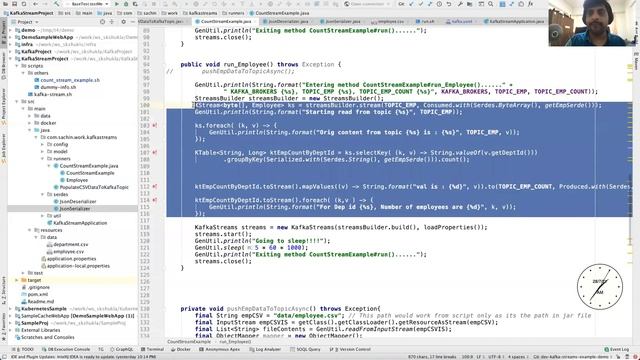Click the KafkaStreamProject breadcrumb
The width and height of the screenshot is (640, 360).
click(29, 13)
